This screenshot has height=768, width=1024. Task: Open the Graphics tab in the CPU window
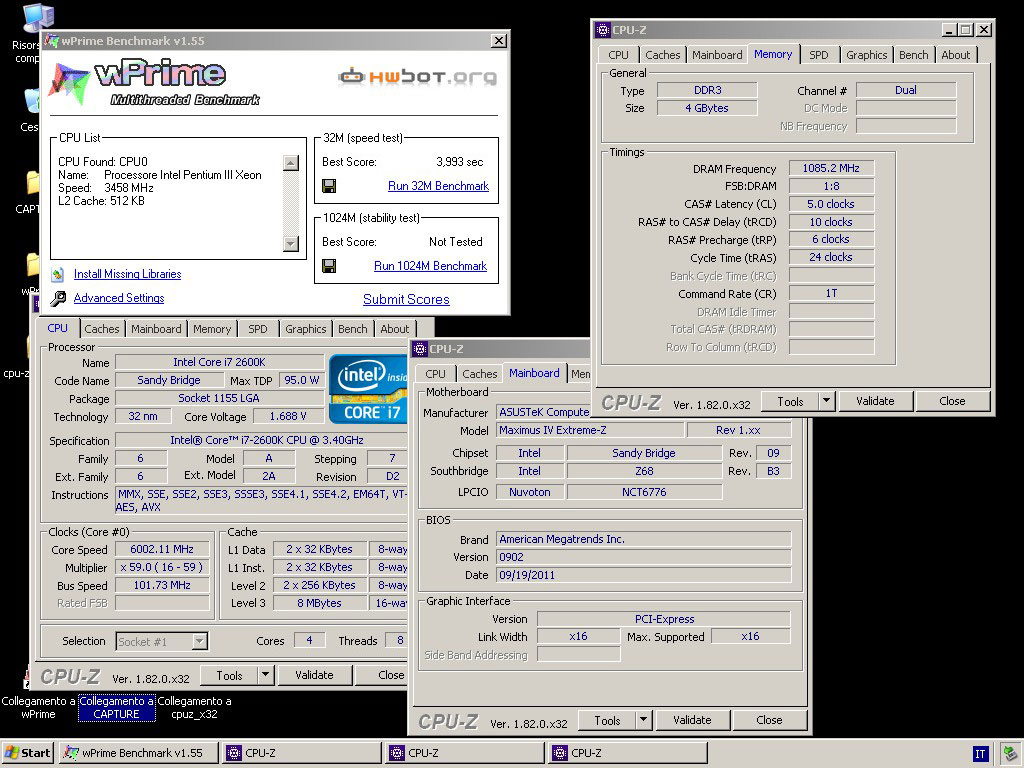pos(305,328)
